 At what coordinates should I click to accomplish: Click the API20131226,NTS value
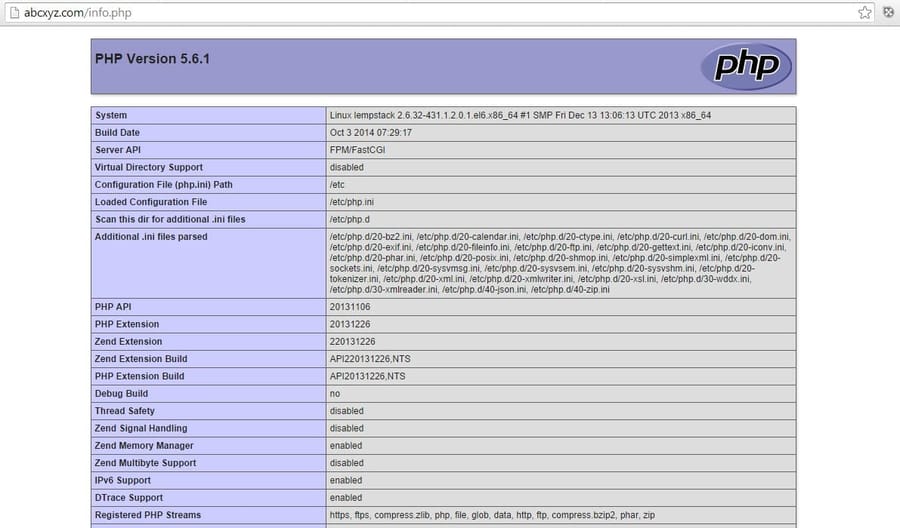367,376
